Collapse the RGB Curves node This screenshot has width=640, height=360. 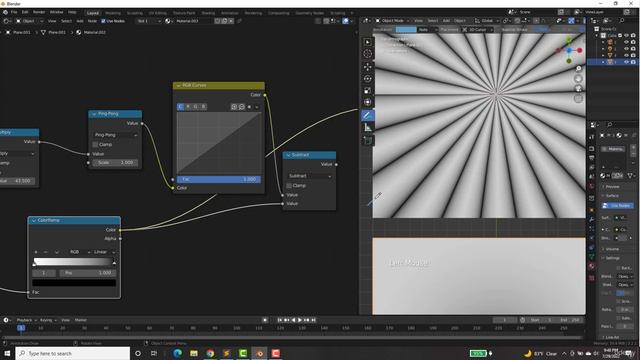[178, 86]
